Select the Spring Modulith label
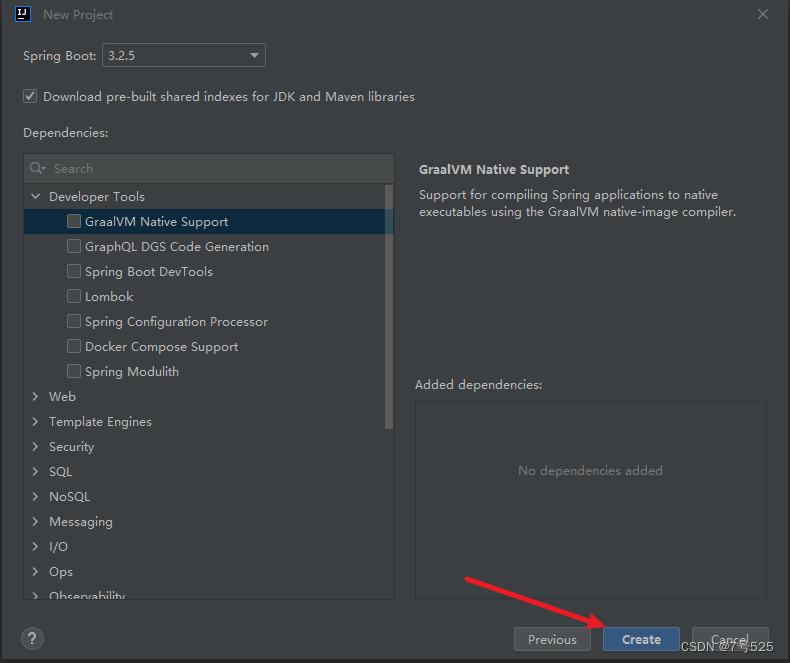This screenshot has width=790, height=663. click(131, 372)
